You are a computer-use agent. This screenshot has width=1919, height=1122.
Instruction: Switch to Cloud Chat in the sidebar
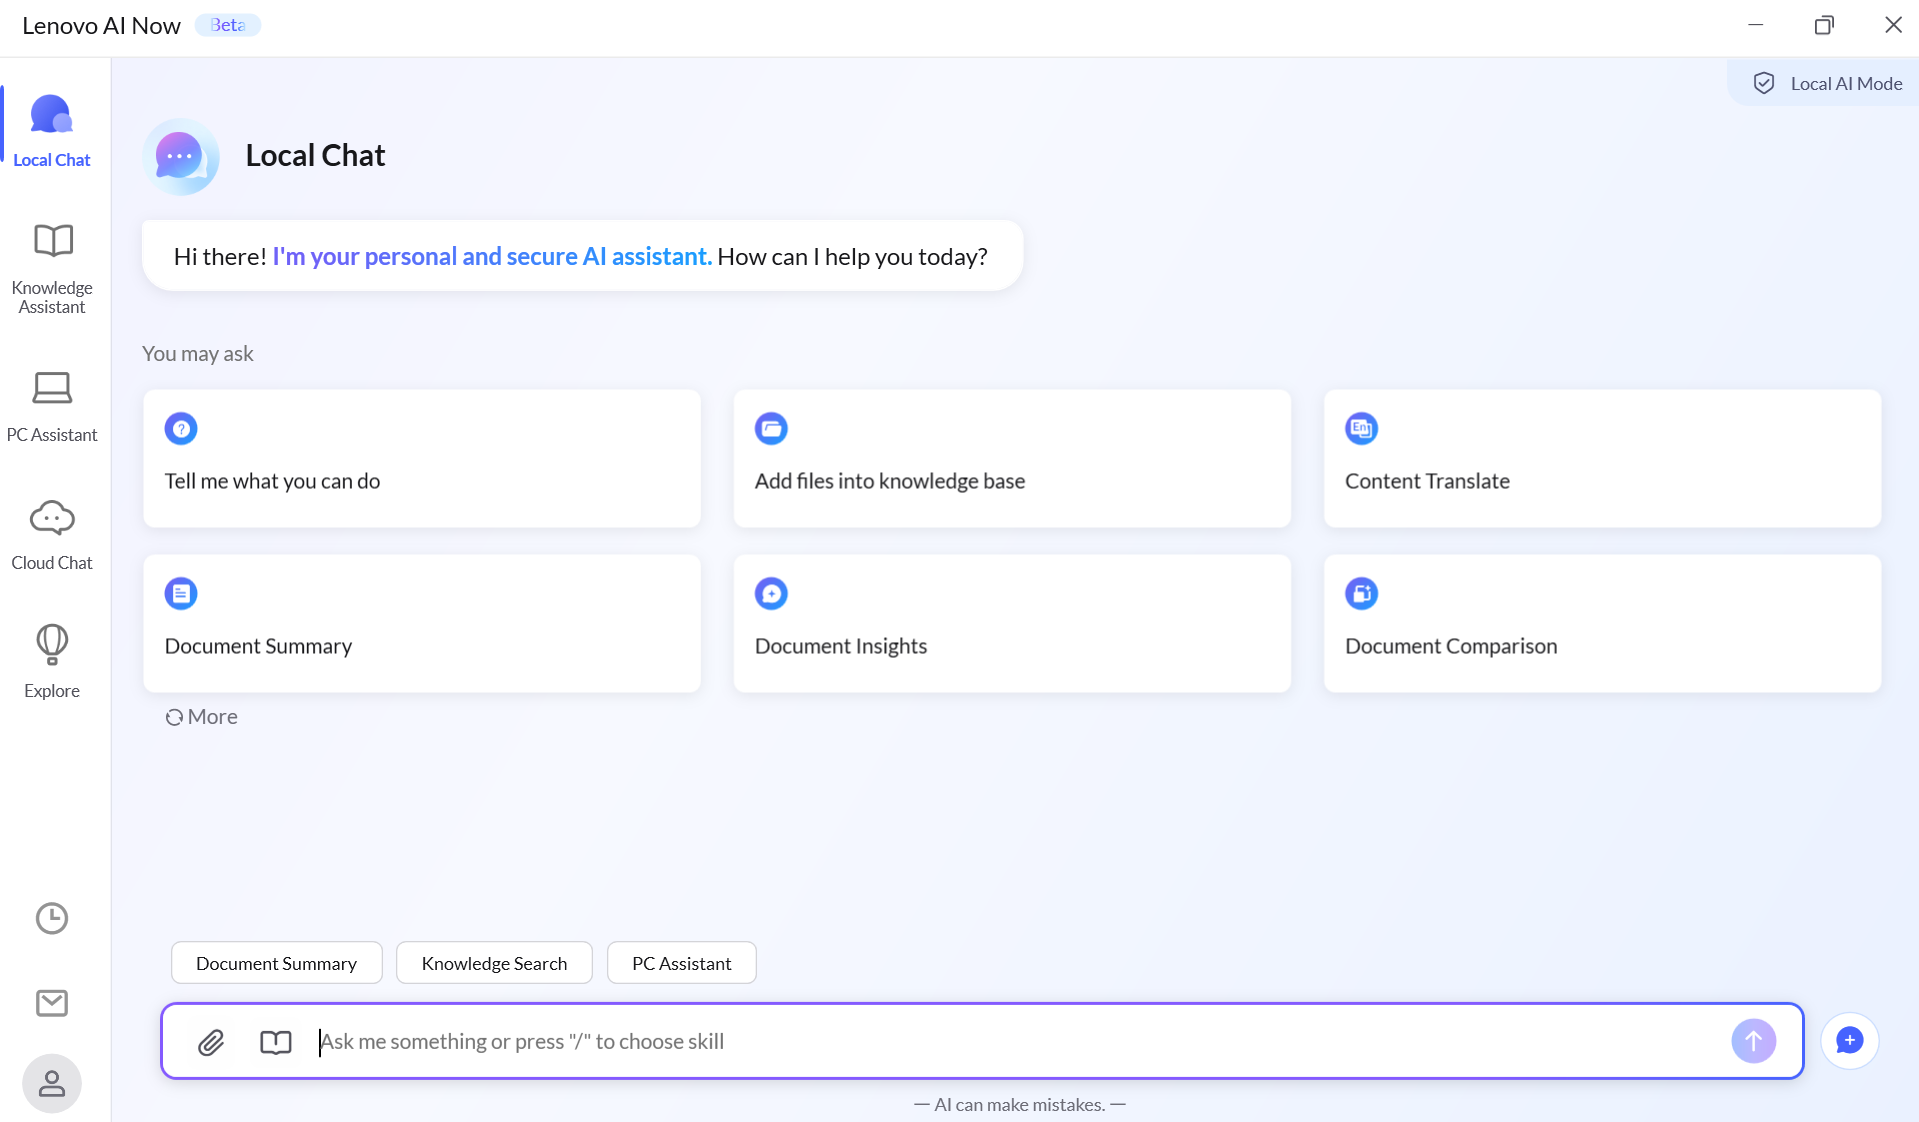click(x=52, y=534)
